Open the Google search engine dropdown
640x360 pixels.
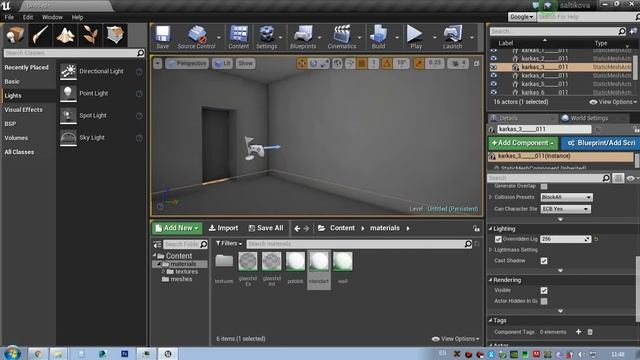(x=522, y=17)
